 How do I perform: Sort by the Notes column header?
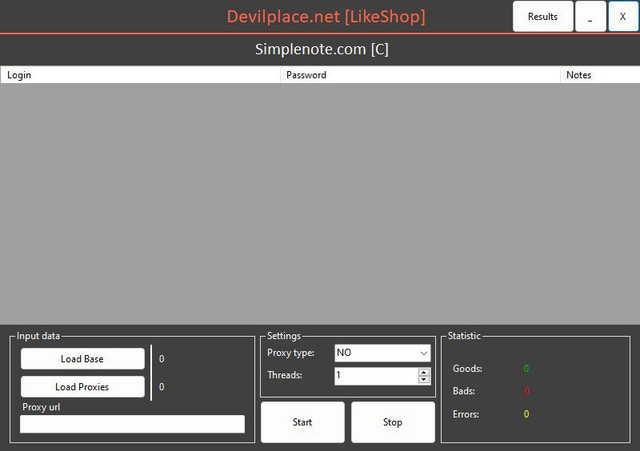coord(600,75)
